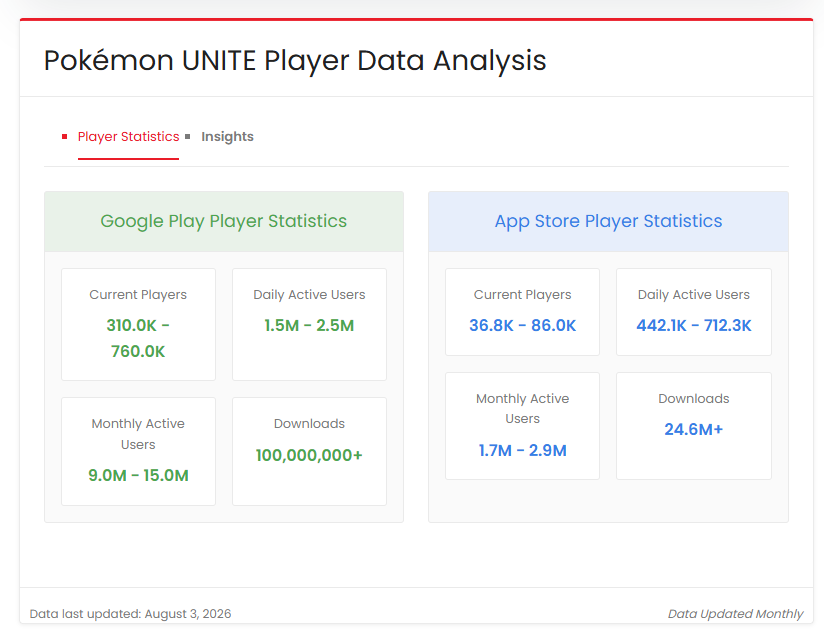The image size is (824, 629).
Task: Switch to the Insights tab
Action: tap(227, 137)
